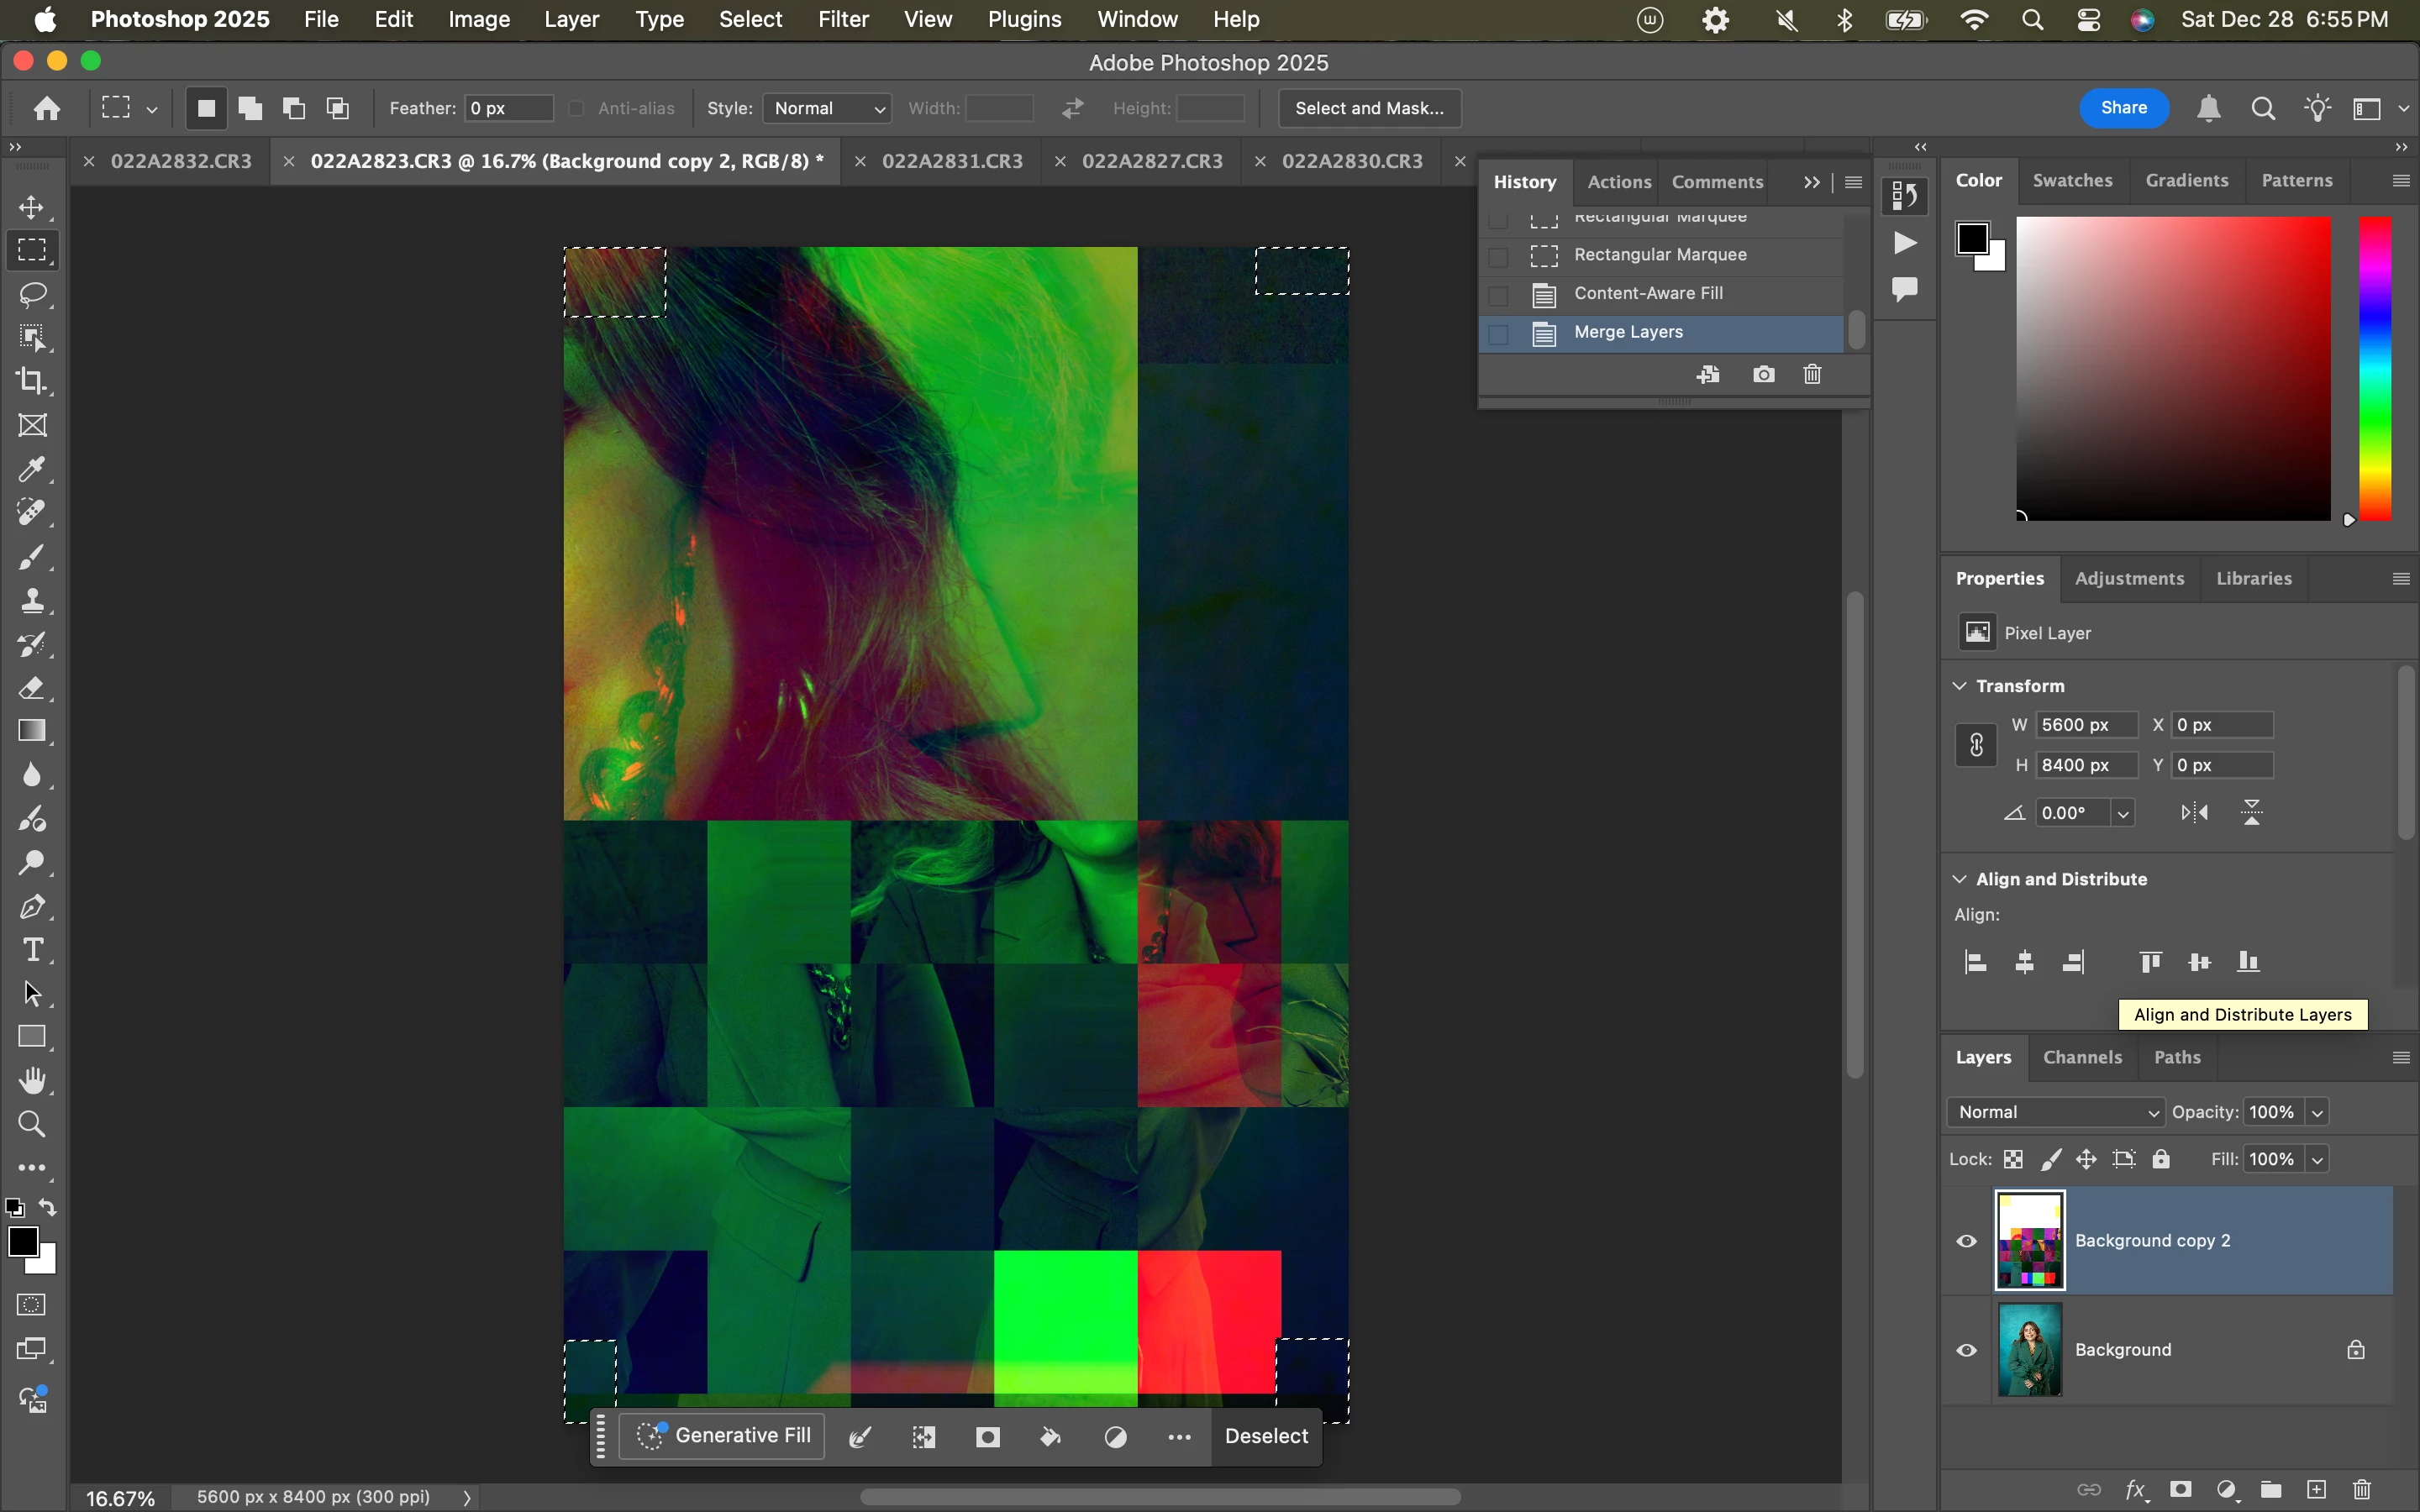Image resolution: width=2420 pixels, height=1512 pixels.
Task: Create new snapshot in History panel
Action: point(1764,374)
